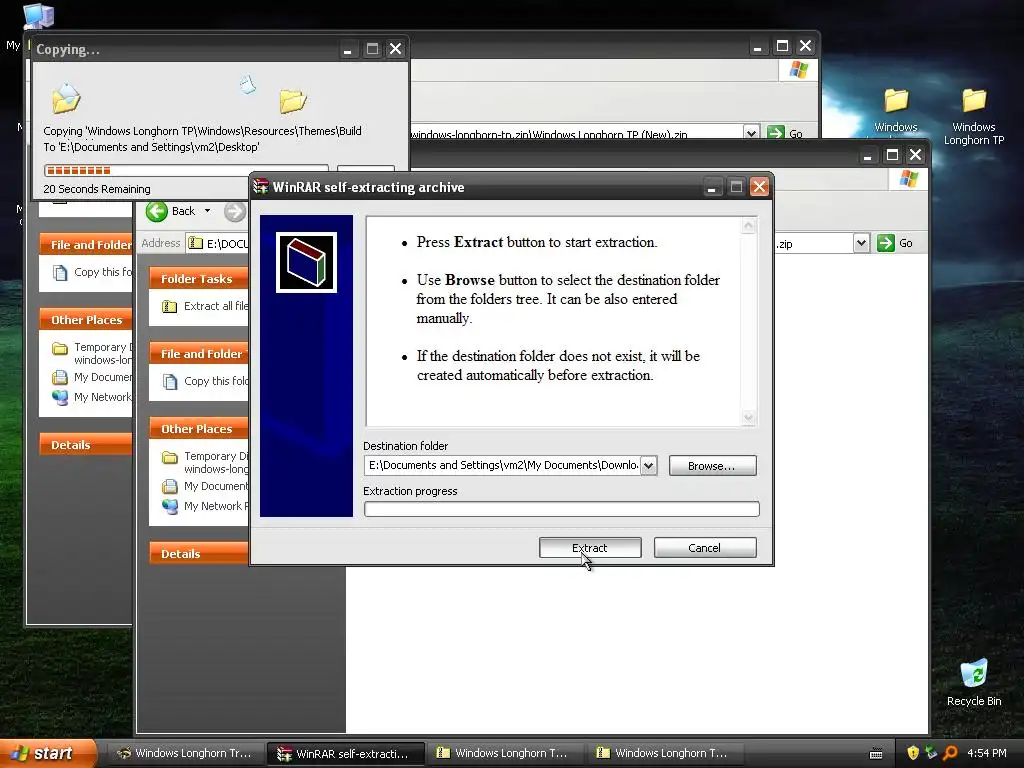Collapse File and Folder panel in front window

(x=198, y=353)
